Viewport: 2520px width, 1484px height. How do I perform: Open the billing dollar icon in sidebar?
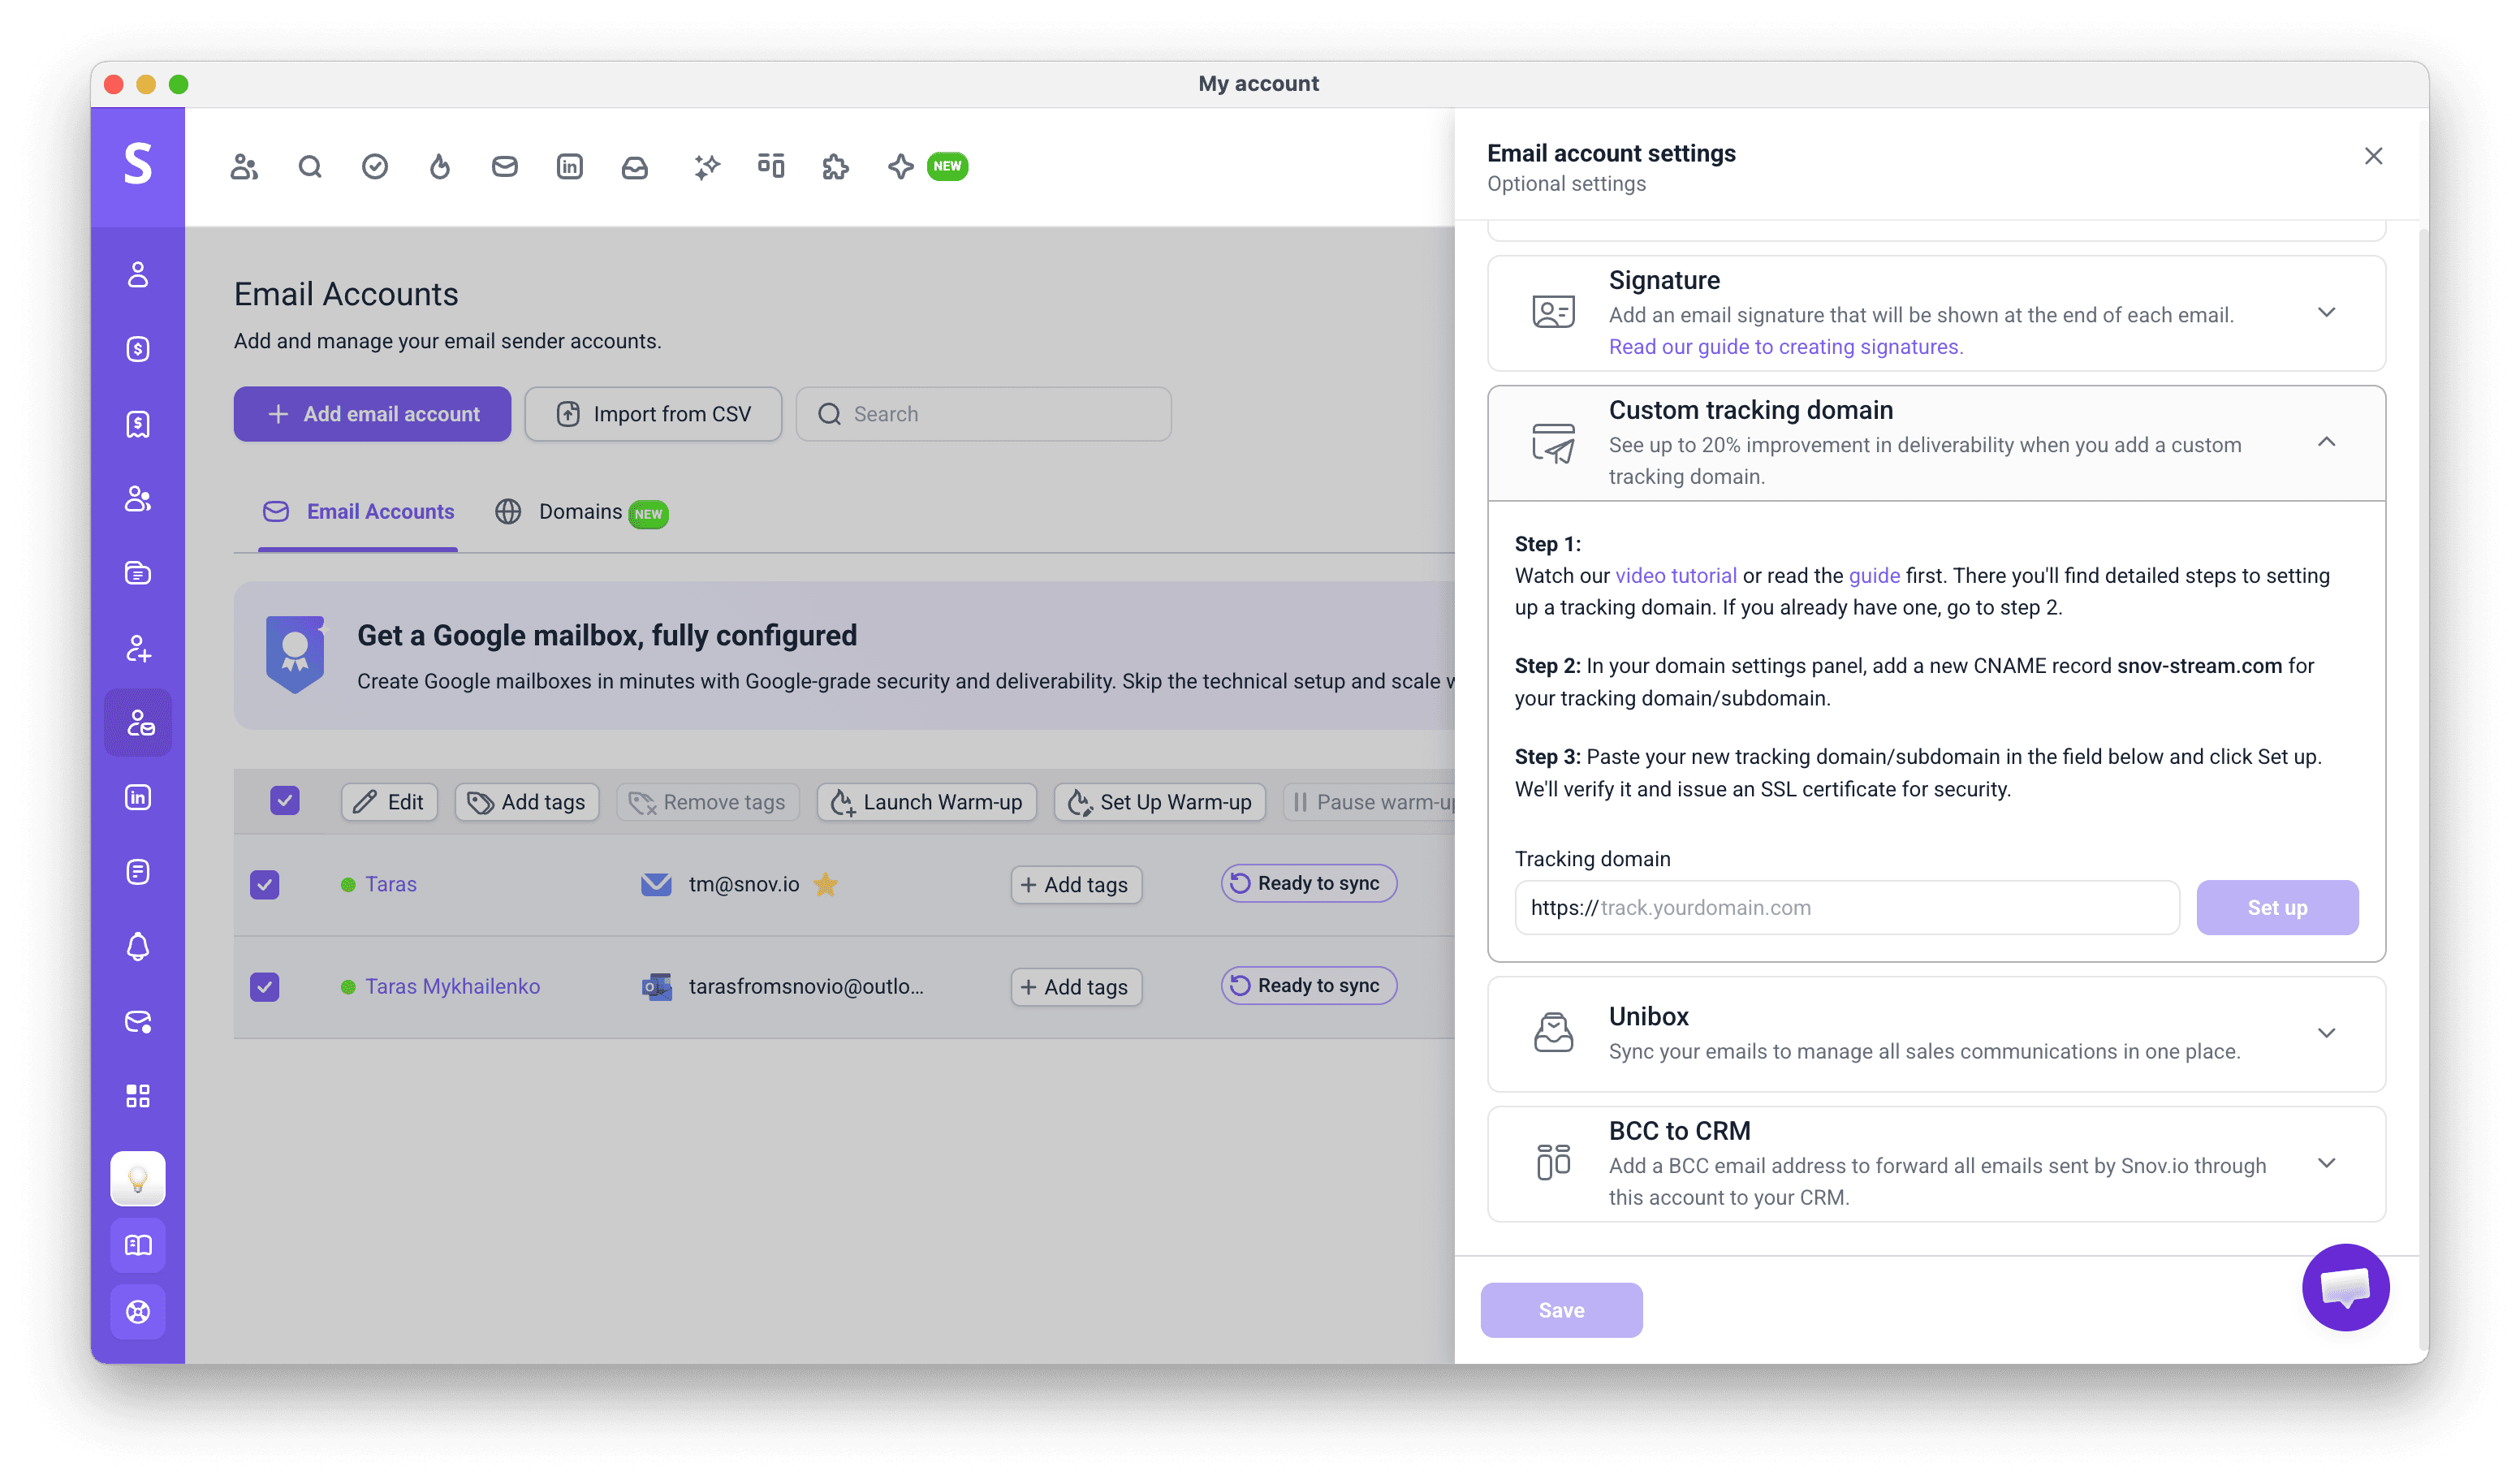(x=138, y=349)
